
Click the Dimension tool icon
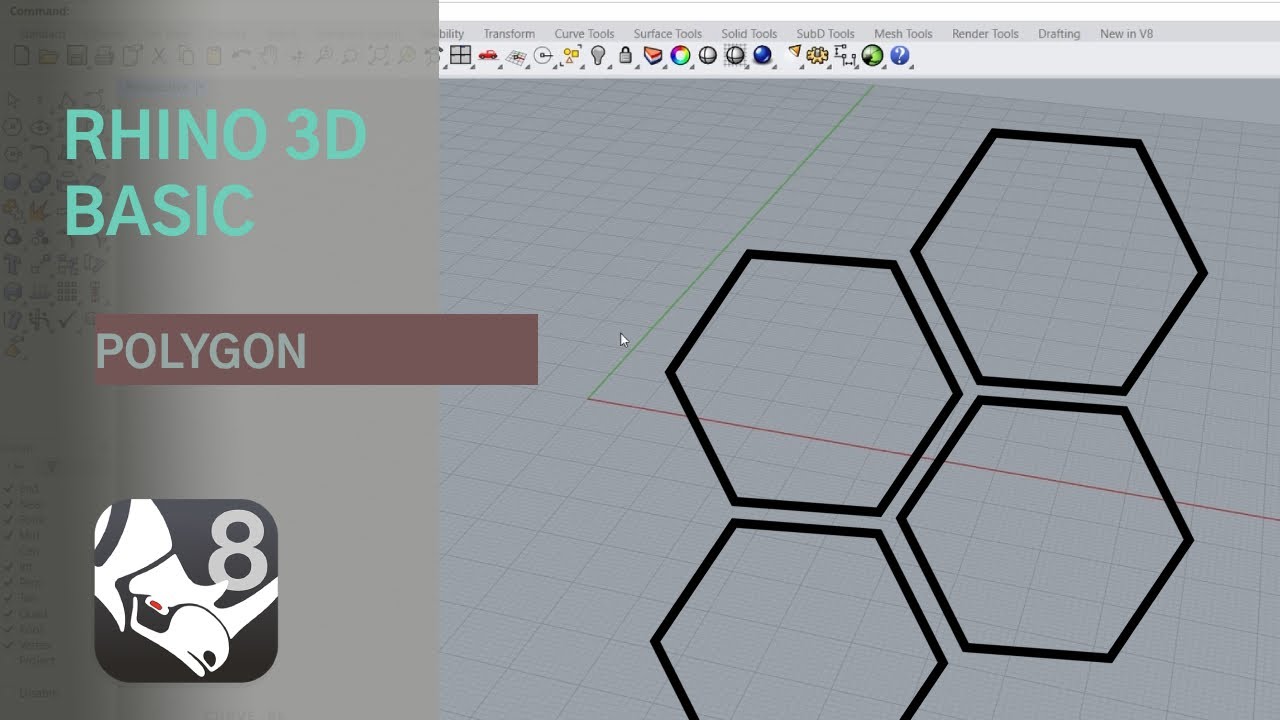(x=845, y=56)
